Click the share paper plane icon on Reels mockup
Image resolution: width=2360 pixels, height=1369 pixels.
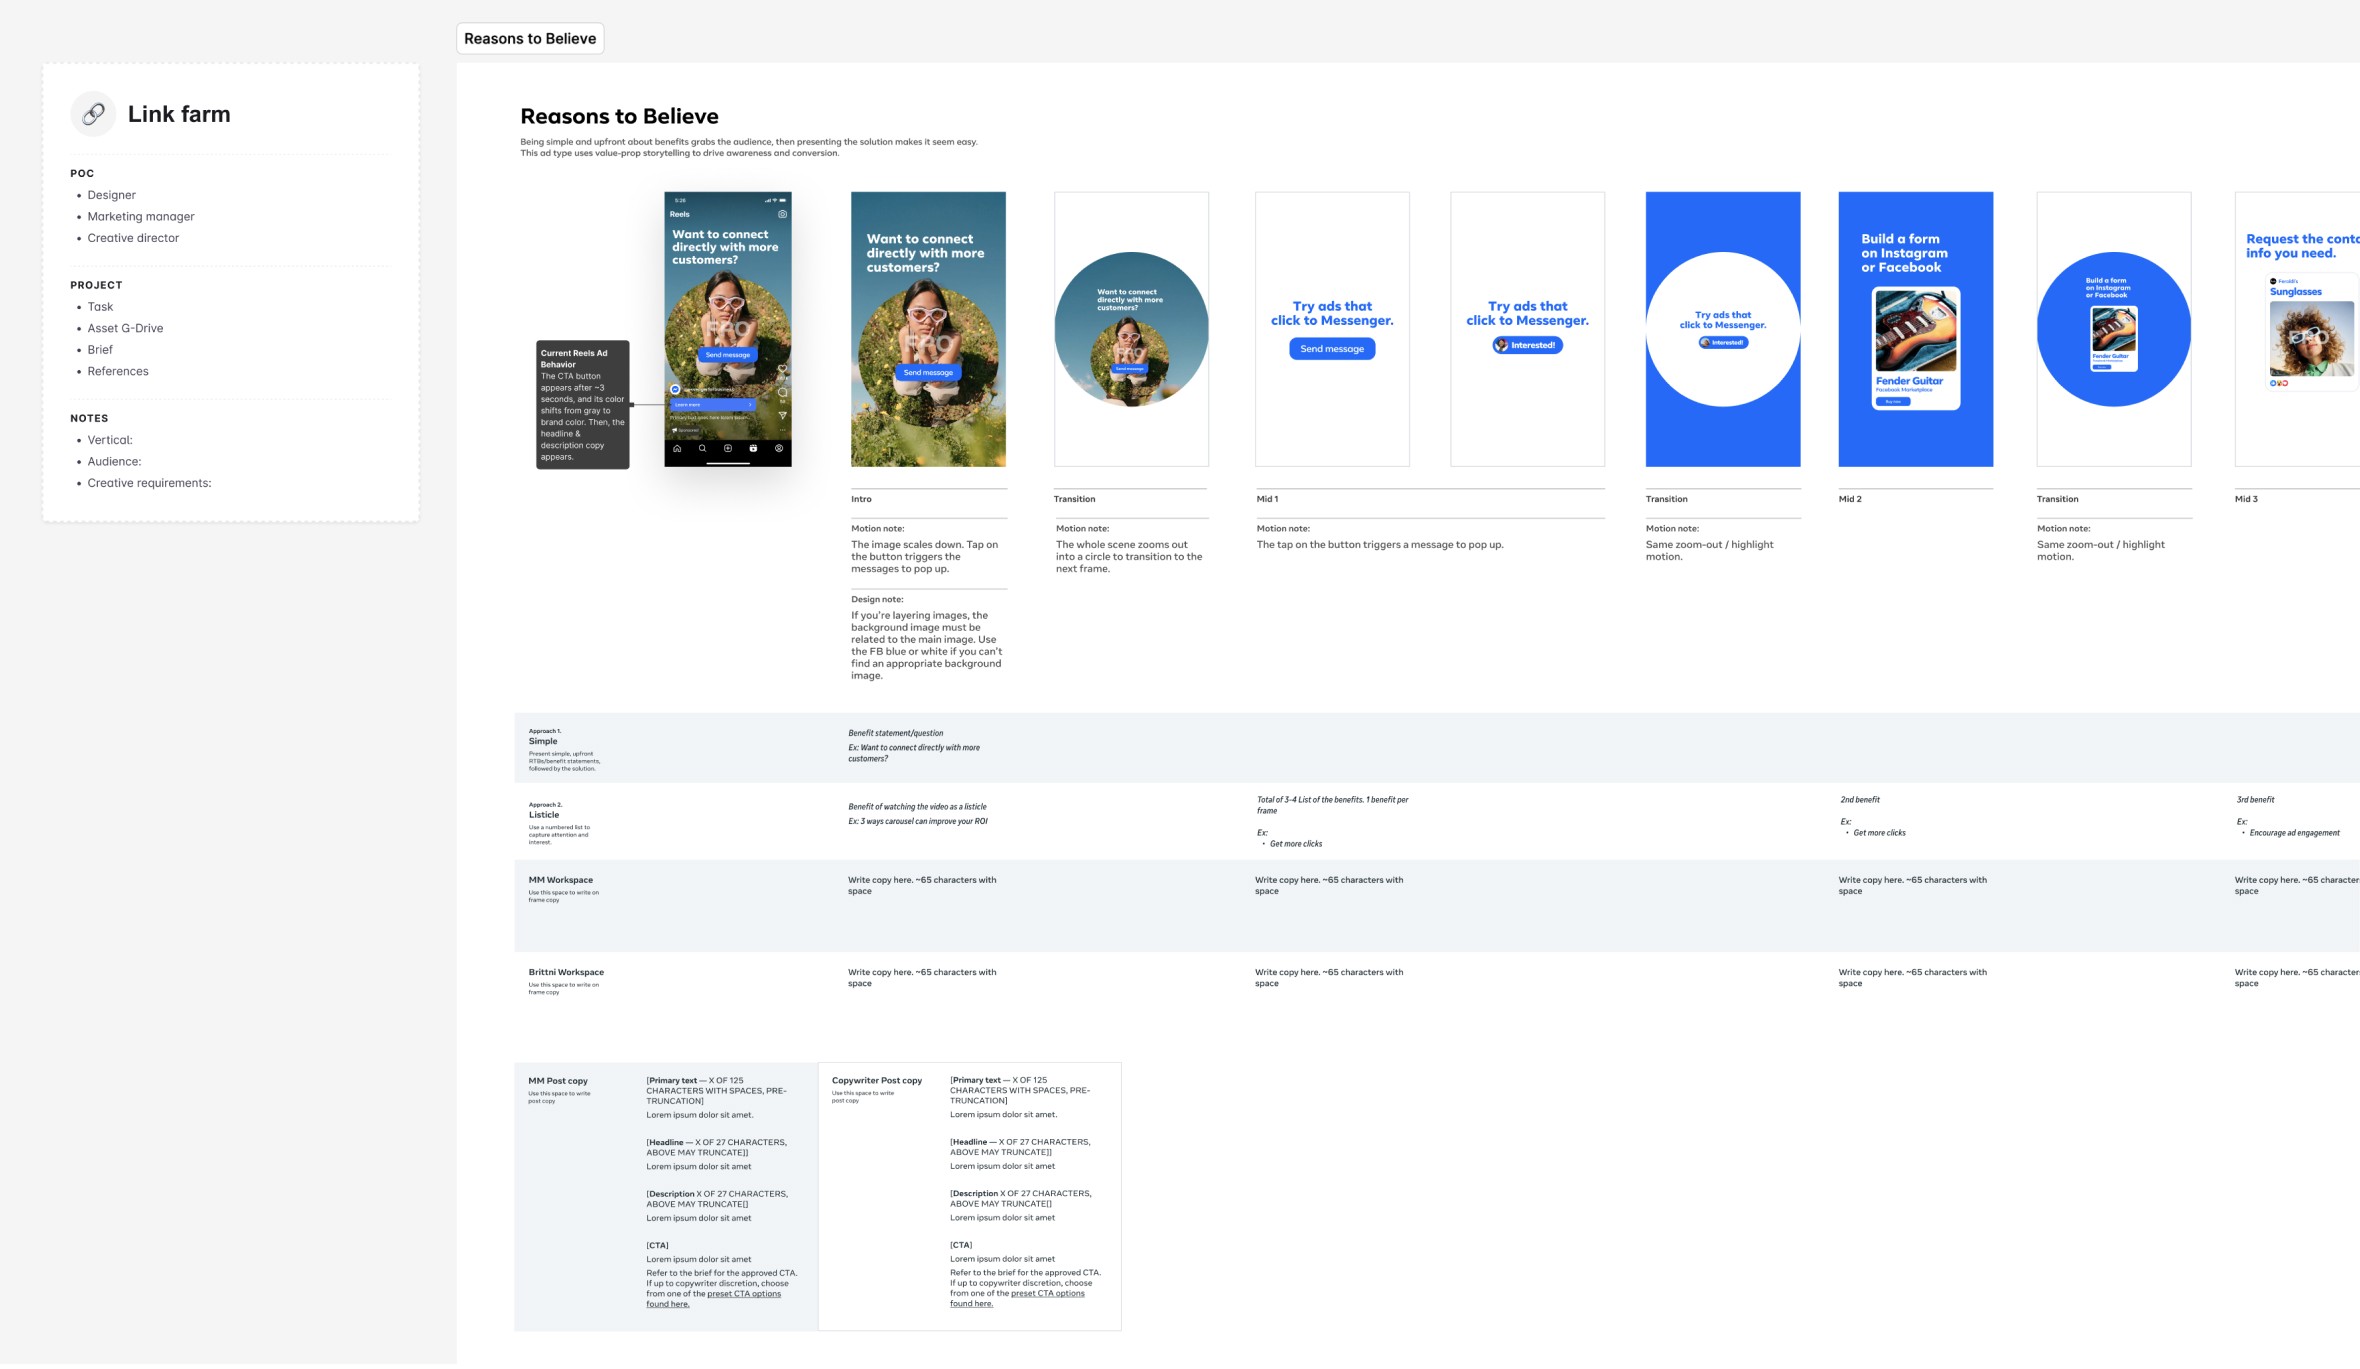(782, 415)
